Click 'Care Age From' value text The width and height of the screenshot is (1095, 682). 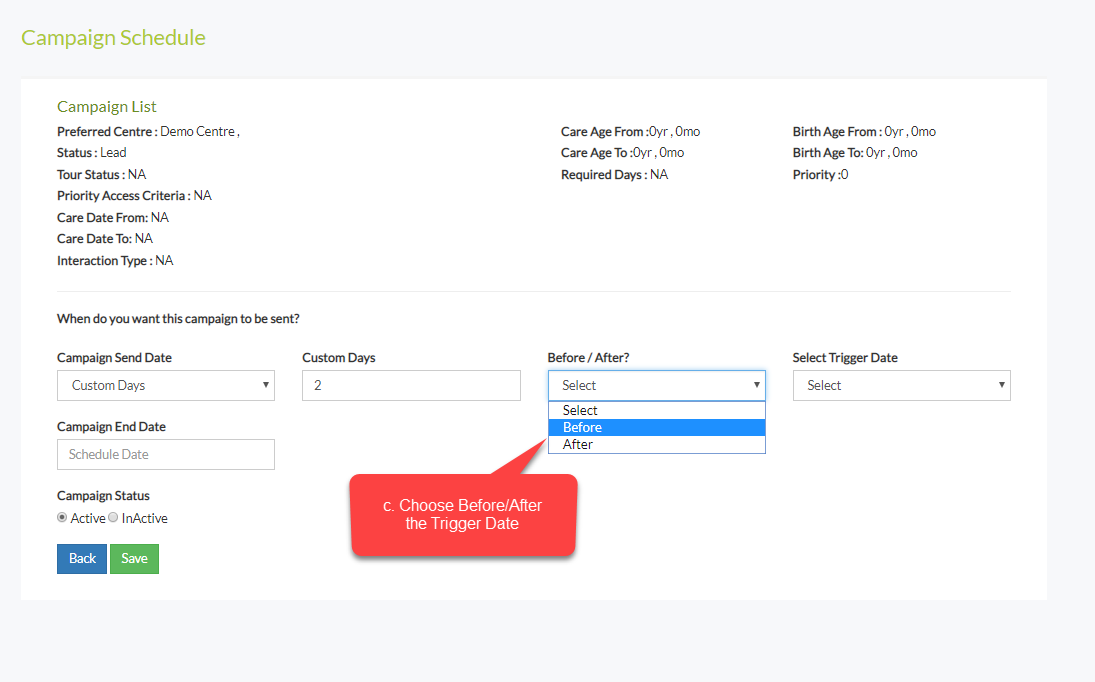pyautogui.click(x=675, y=131)
